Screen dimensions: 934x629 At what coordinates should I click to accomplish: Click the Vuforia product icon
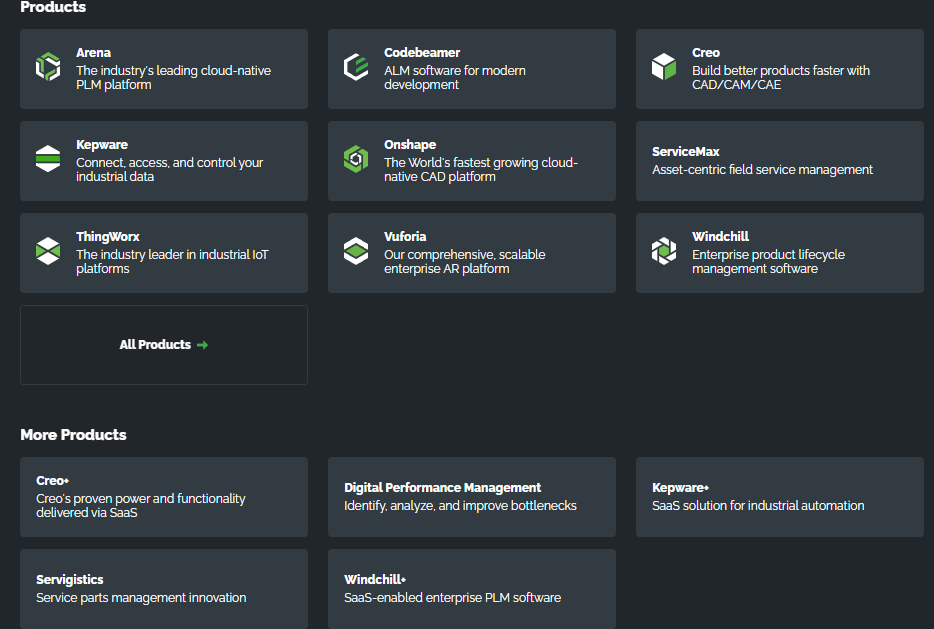(356, 252)
